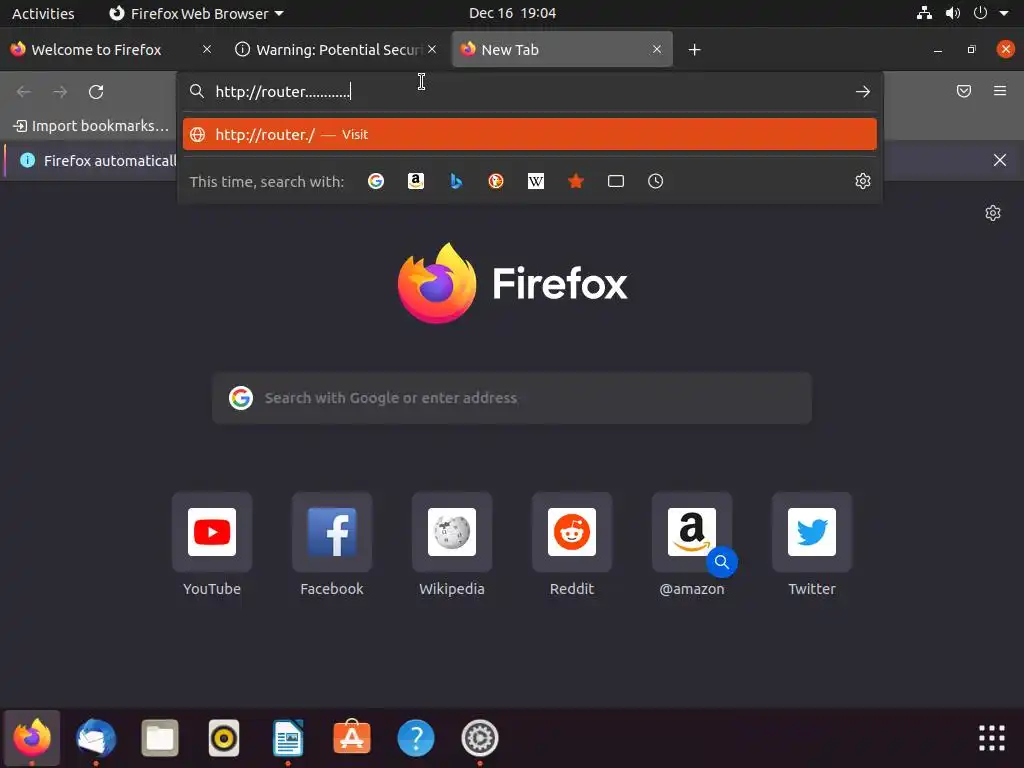Search bookmarks using the star icon
Image resolution: width=1024 pixels, height=768 pixels.
coord(575,181)
